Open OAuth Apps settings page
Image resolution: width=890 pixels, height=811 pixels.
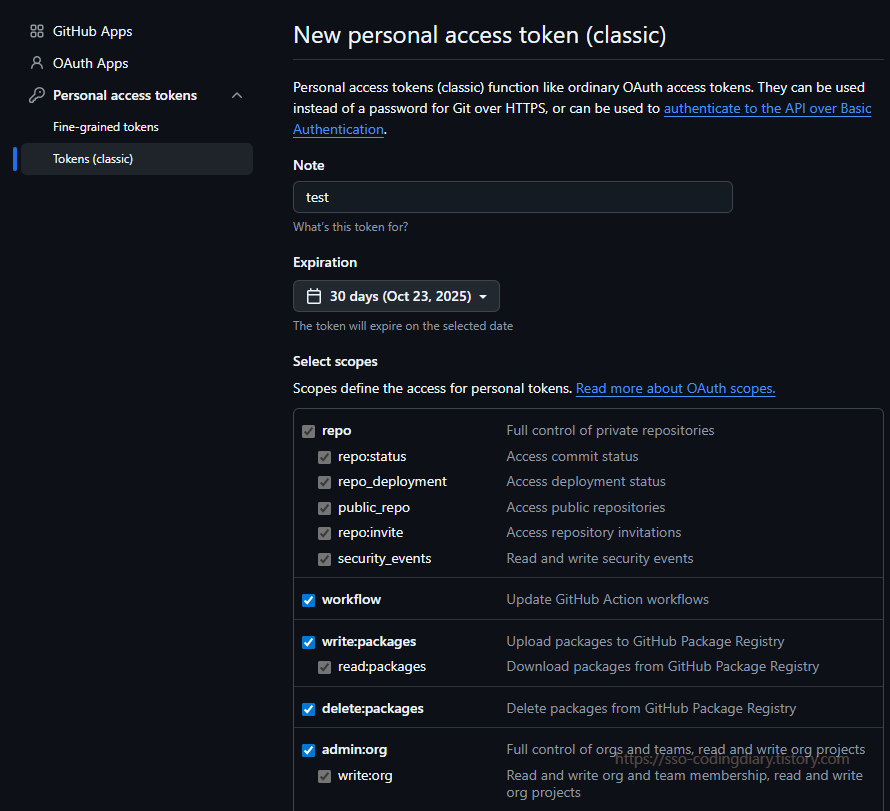tap(90, 63)
